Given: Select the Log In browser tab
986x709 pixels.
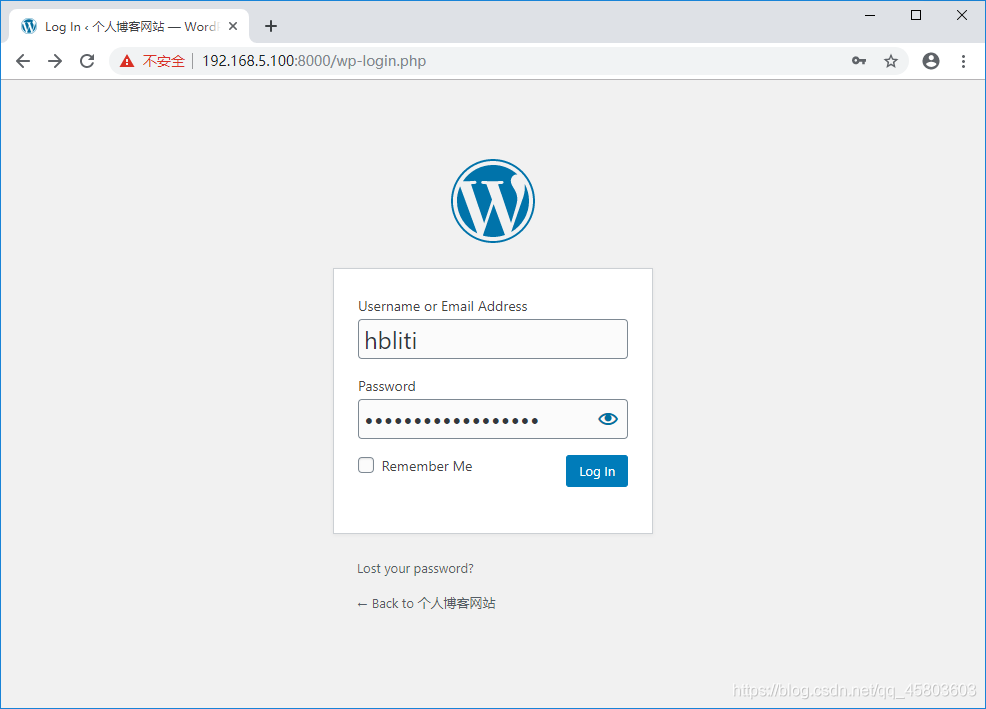Looking at the screenshot, I should tap(129, 26).
